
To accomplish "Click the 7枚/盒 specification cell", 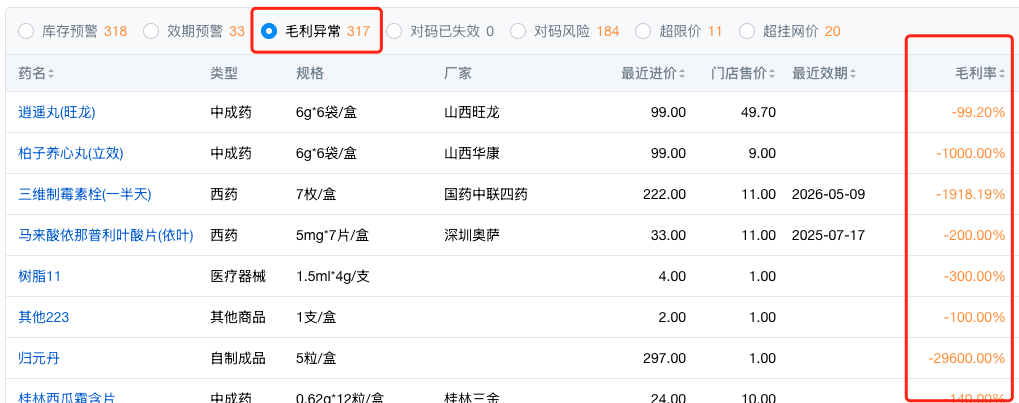I will (316, 194).
